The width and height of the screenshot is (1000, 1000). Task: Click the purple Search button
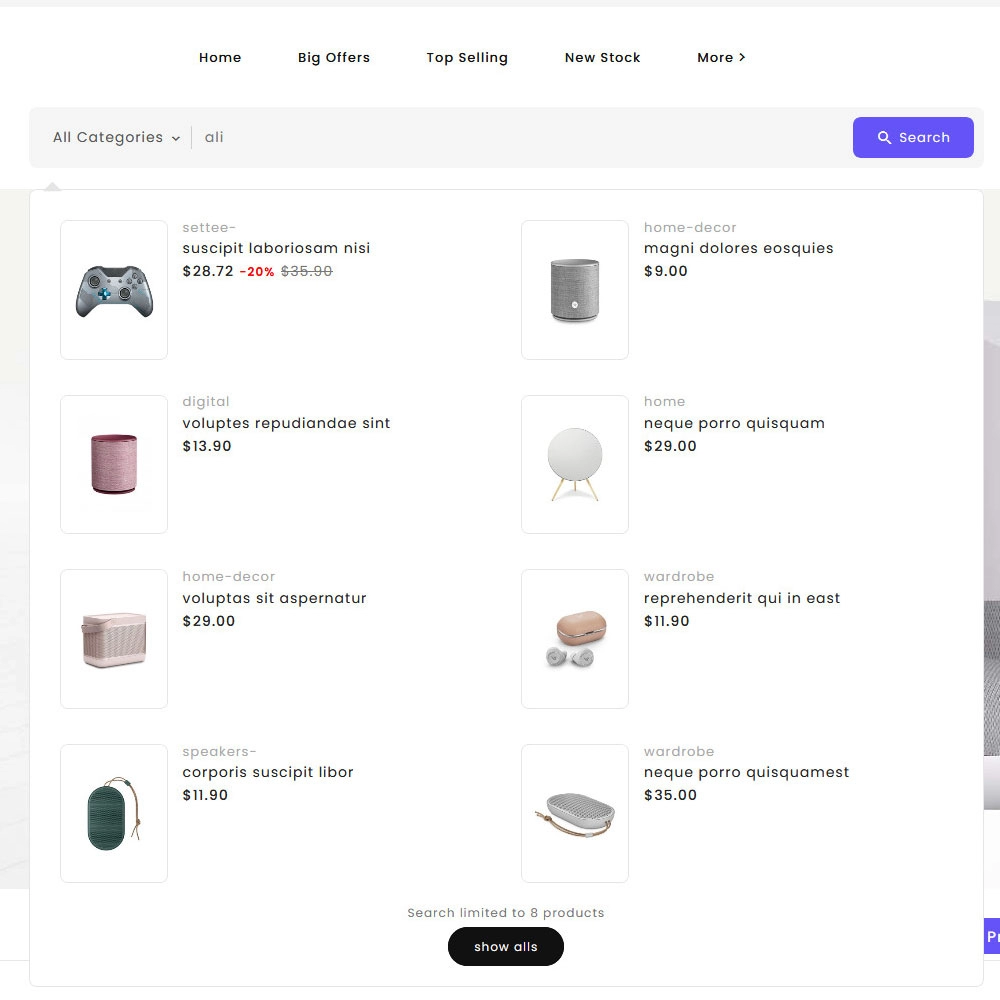pyautogui.click(x=913, y=138)
